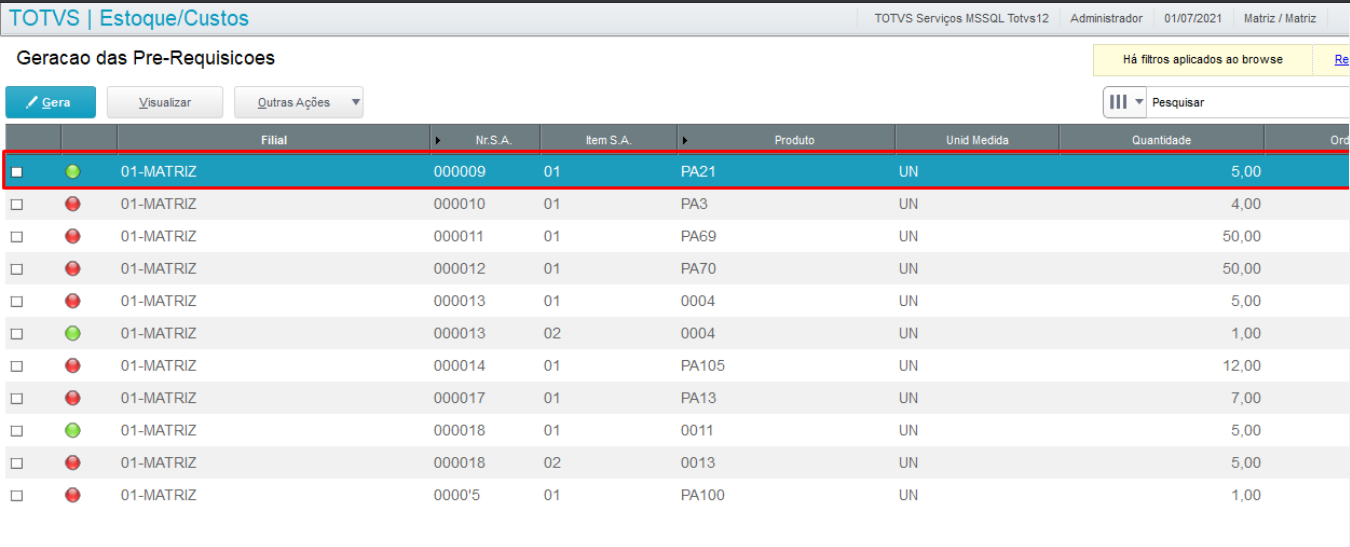Select the checkbox for S.A. 000012
This screenshot has width=1350, height=547.
(x=17, y=269)
